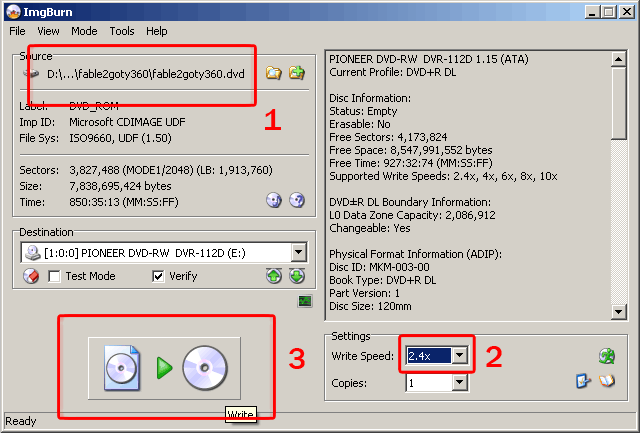Close the ImgBurn window
The height and width of the screenshot is (433, 640).
coord(627,12)
